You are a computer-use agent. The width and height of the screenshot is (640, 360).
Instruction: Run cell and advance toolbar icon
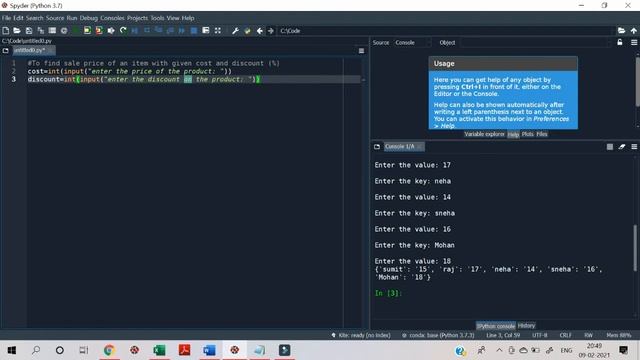(x=99, y=31)
